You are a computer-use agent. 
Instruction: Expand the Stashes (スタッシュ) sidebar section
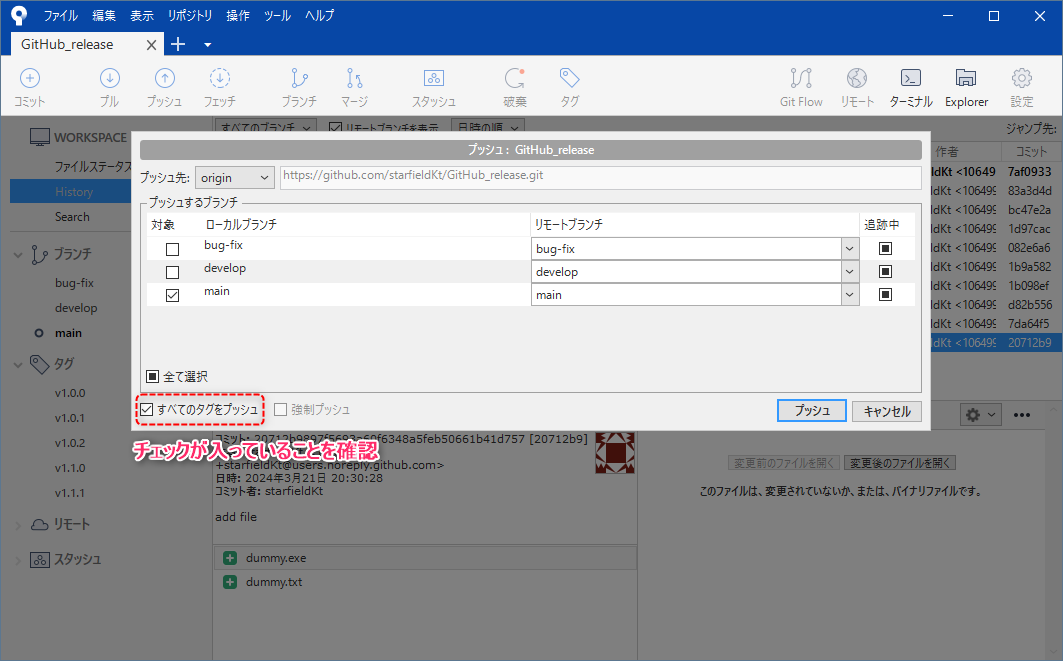[18, 560]
